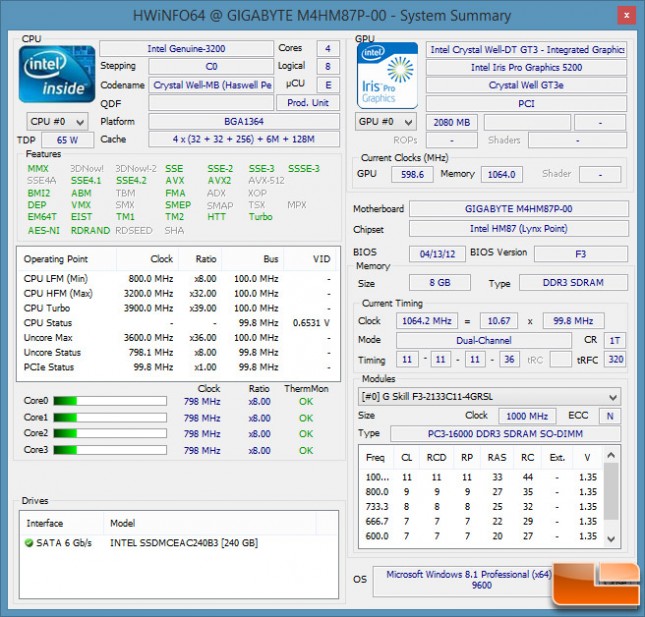645x617 pixels.
Task: Click the ECC N field
Action: pyautogui.click(x=610, y=416)
